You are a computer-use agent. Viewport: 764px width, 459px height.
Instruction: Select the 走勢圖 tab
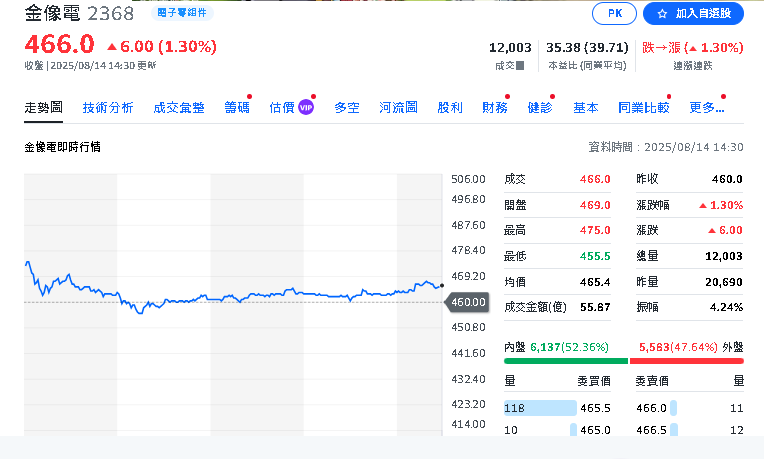point(43,107)
